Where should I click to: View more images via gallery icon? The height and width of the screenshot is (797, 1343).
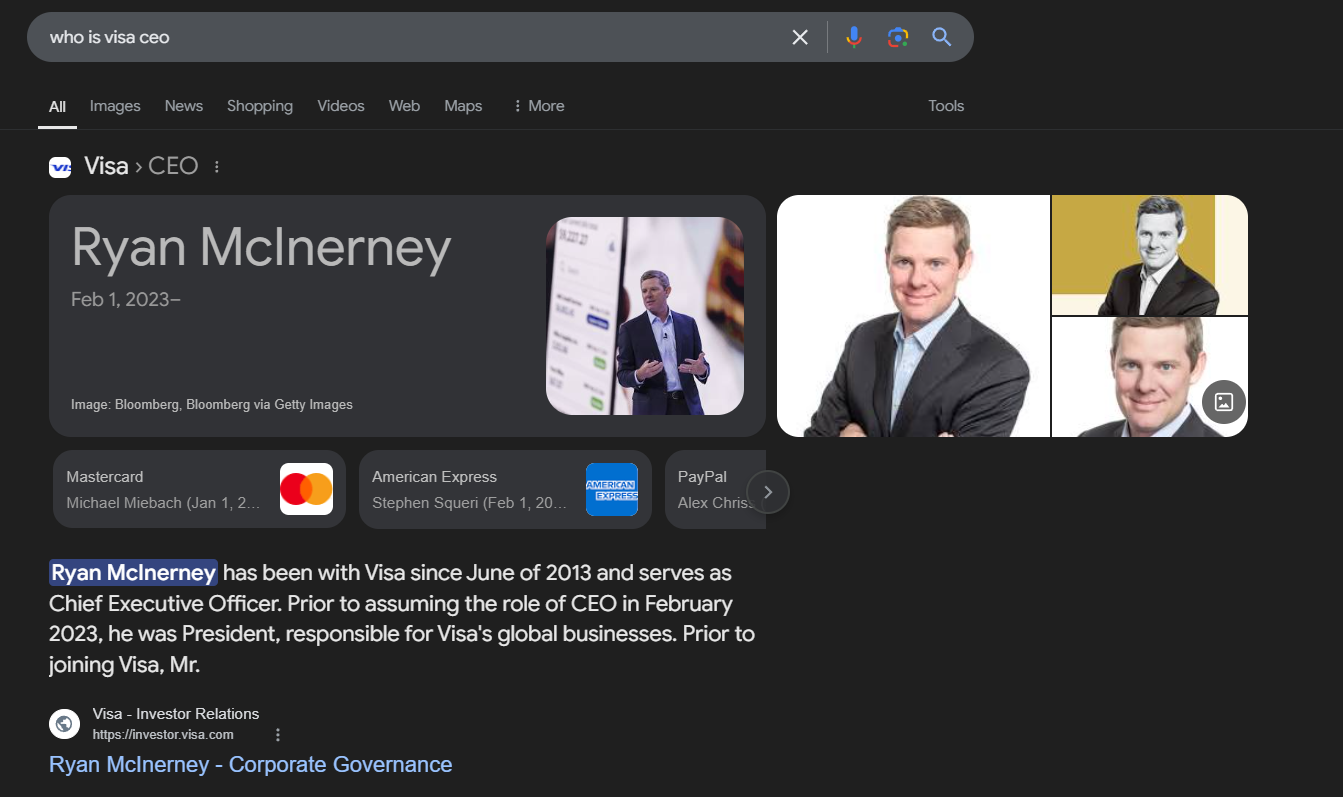tap(1224, 402)
